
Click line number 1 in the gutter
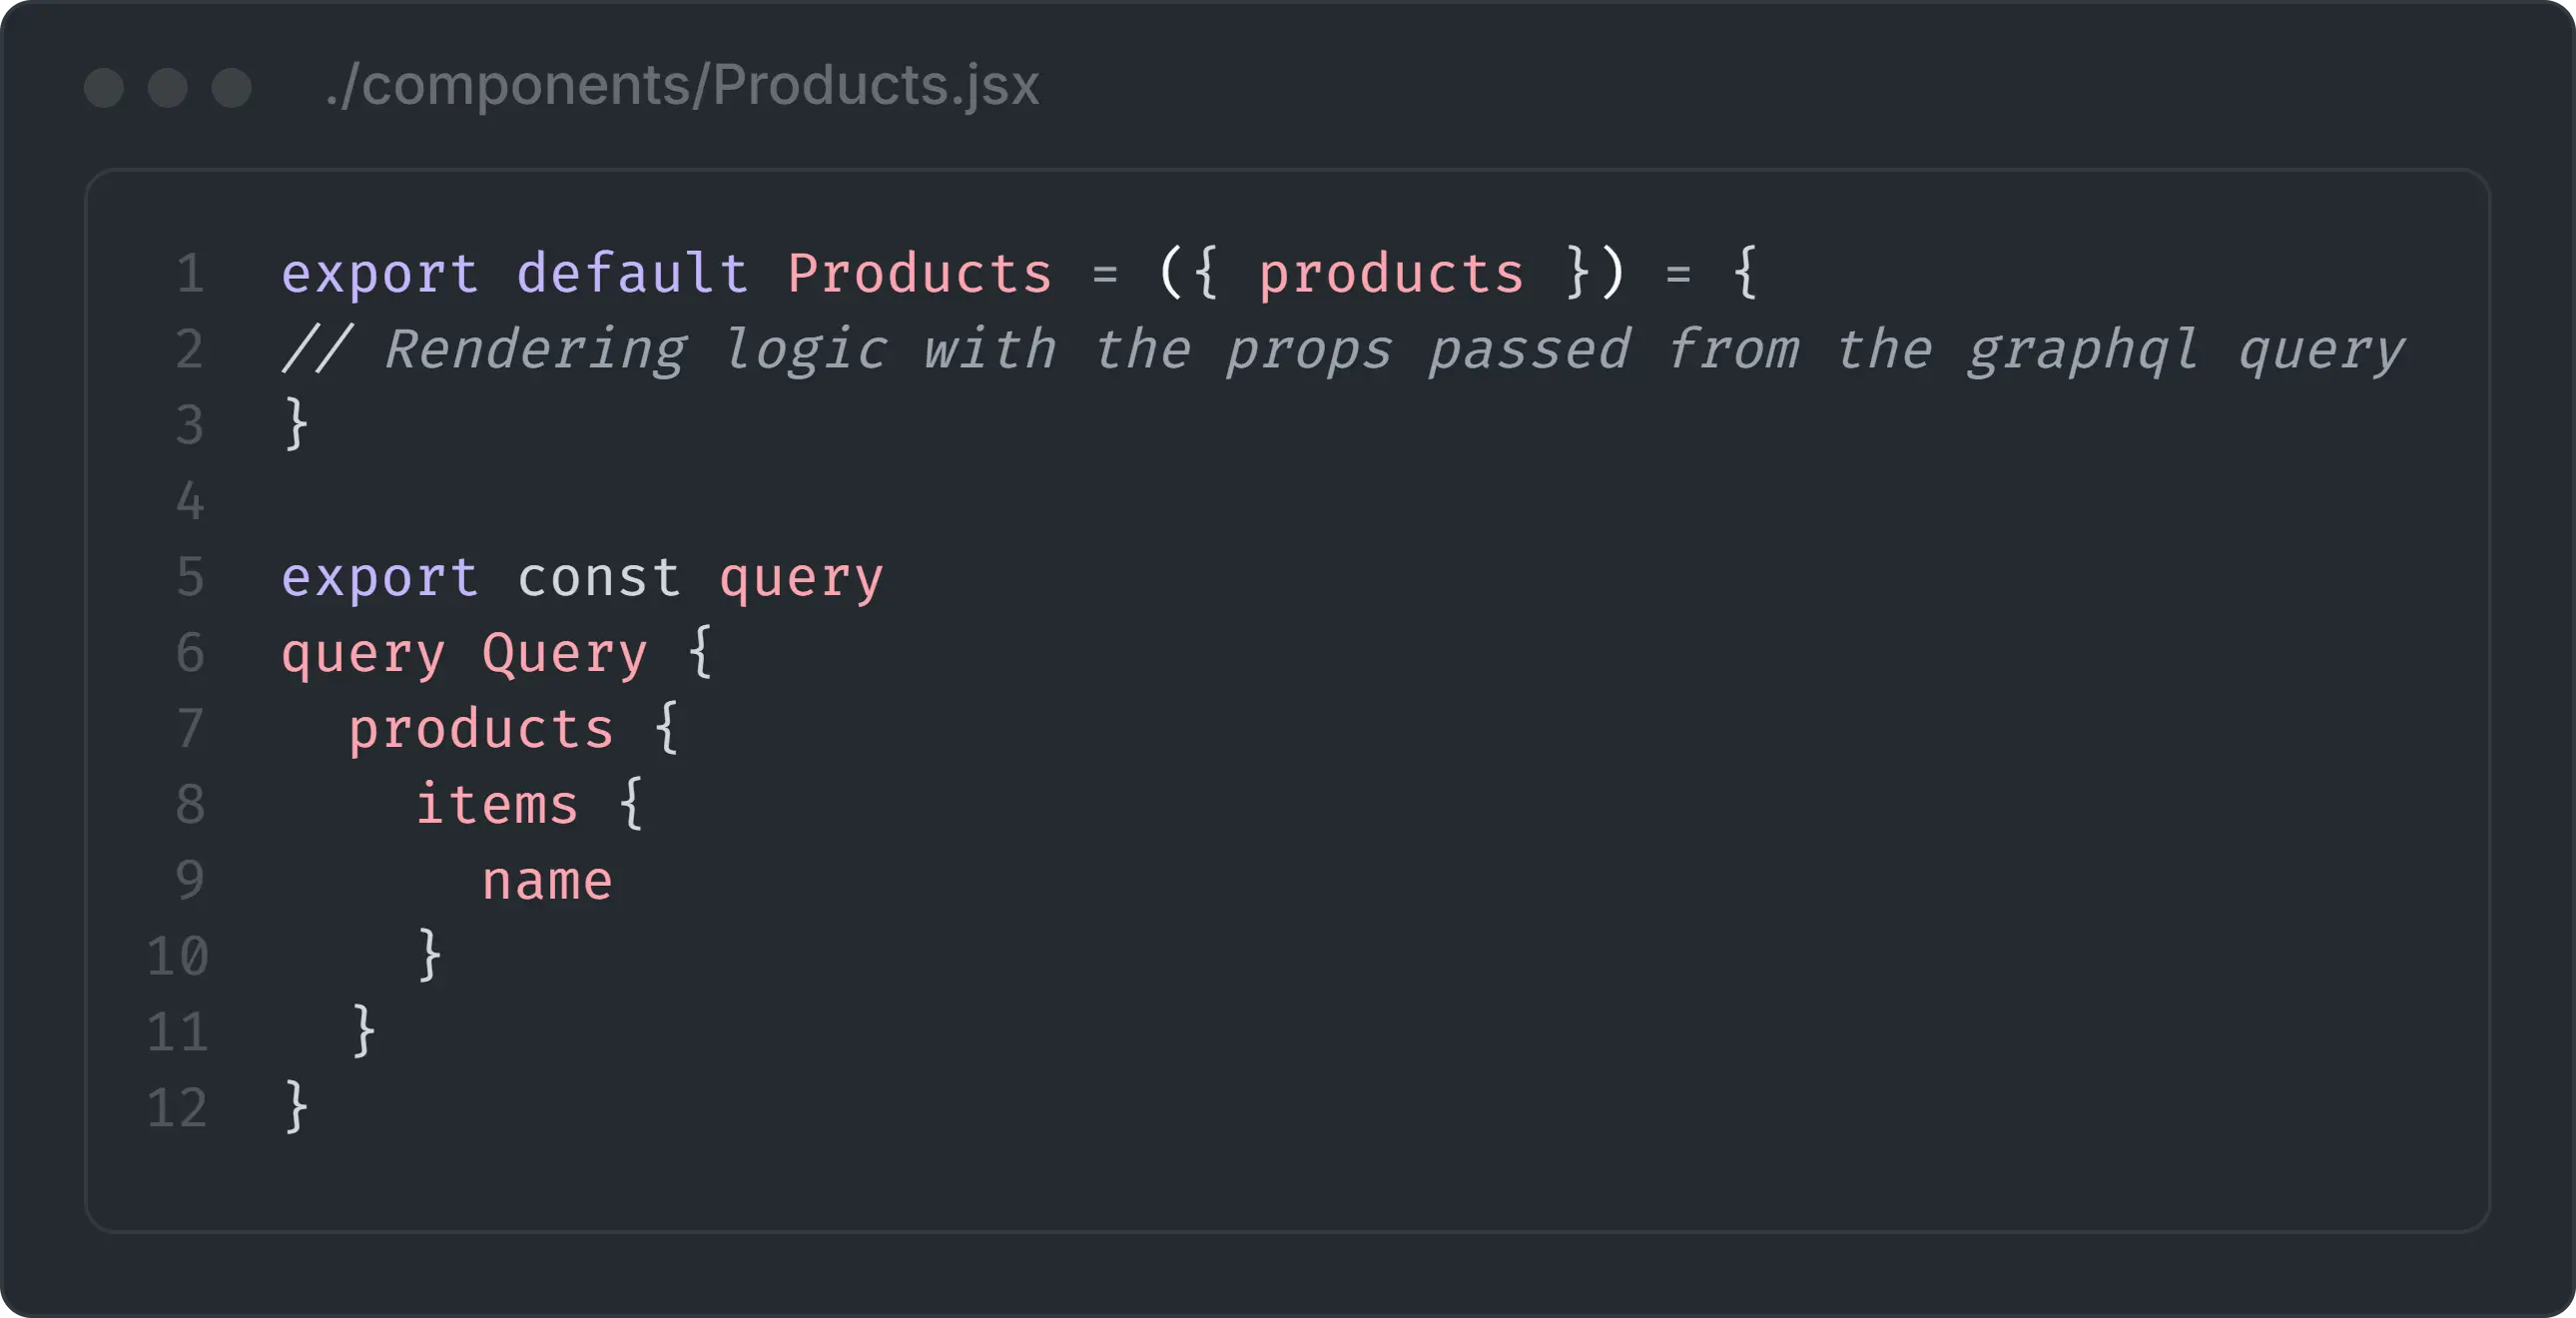click(x=190, y=273)
